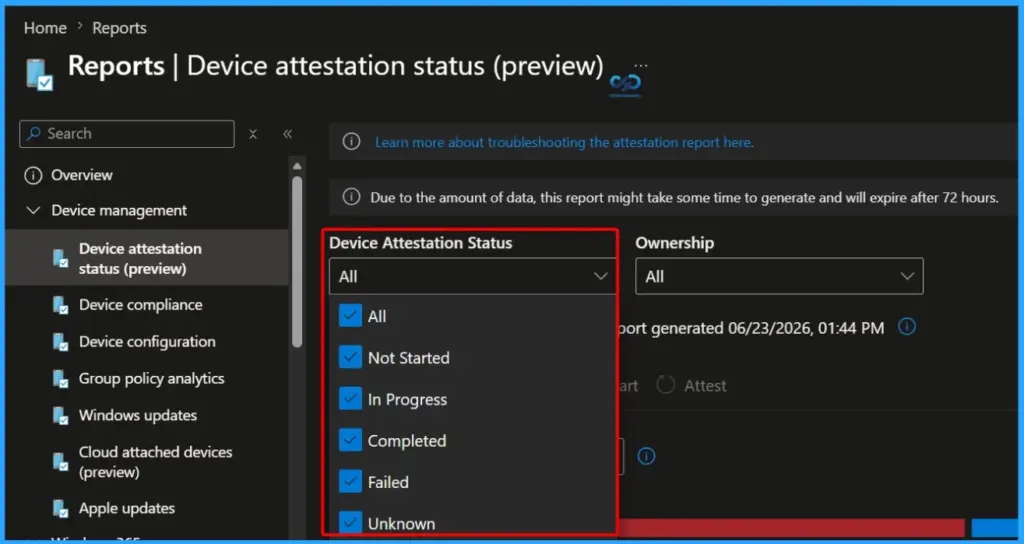The width and height of the screenshot is (1024, 544).
Task: Click the Group policy analytics icon
Action: tap(60, 379)
